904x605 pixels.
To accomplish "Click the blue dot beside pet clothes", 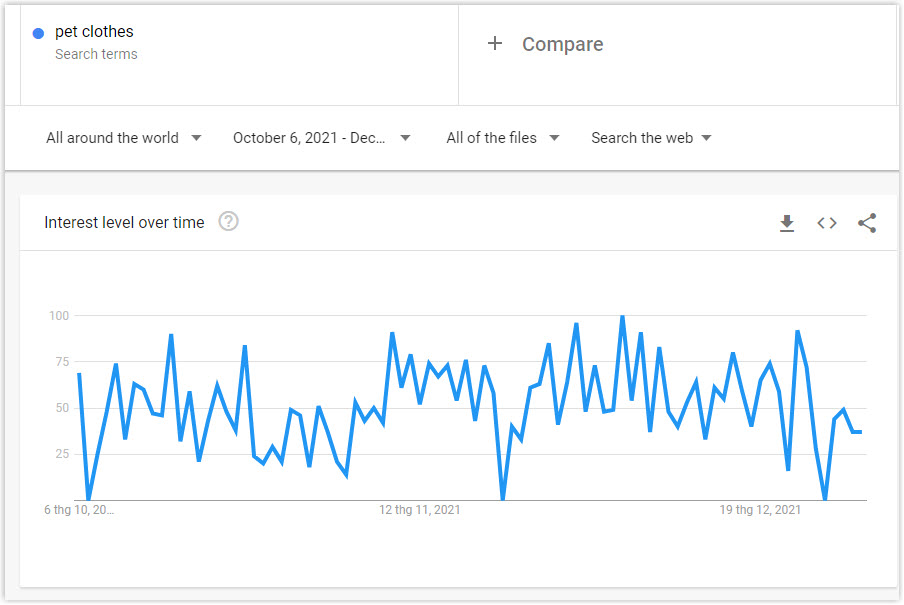I will (39, 33).
